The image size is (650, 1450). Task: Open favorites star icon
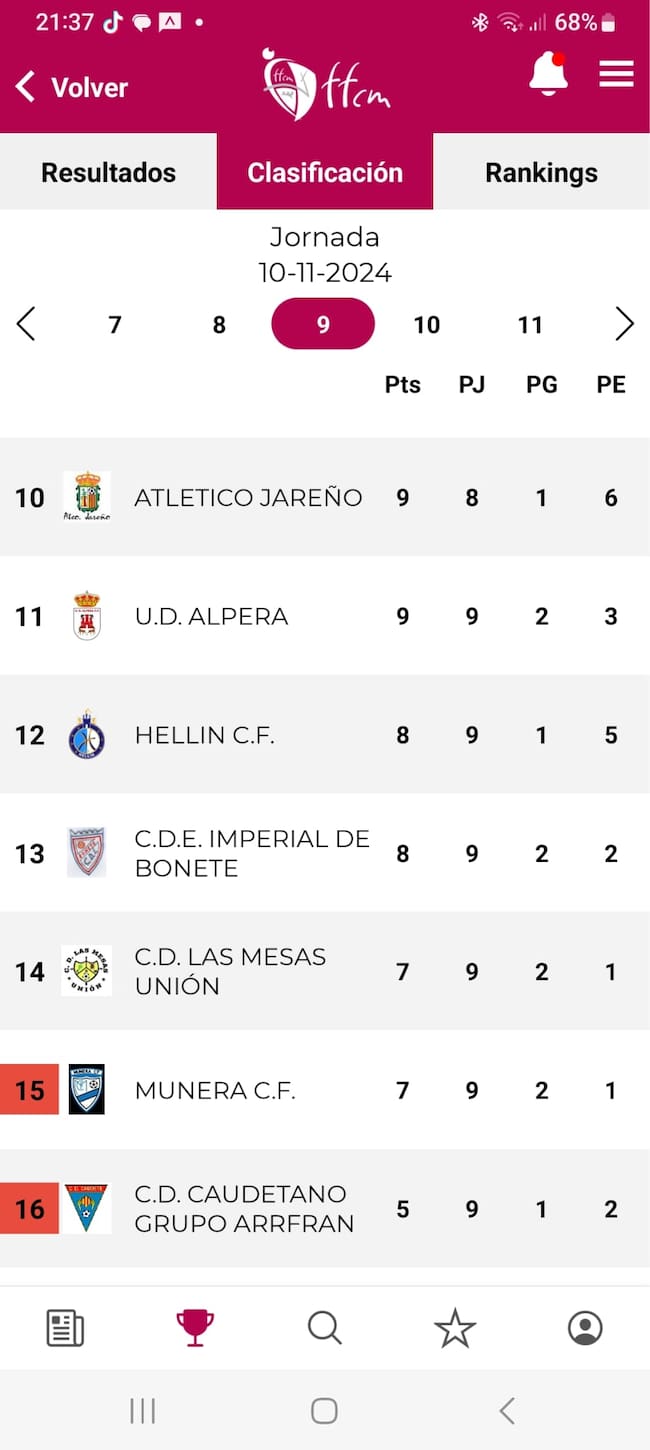pos(455,1328)
